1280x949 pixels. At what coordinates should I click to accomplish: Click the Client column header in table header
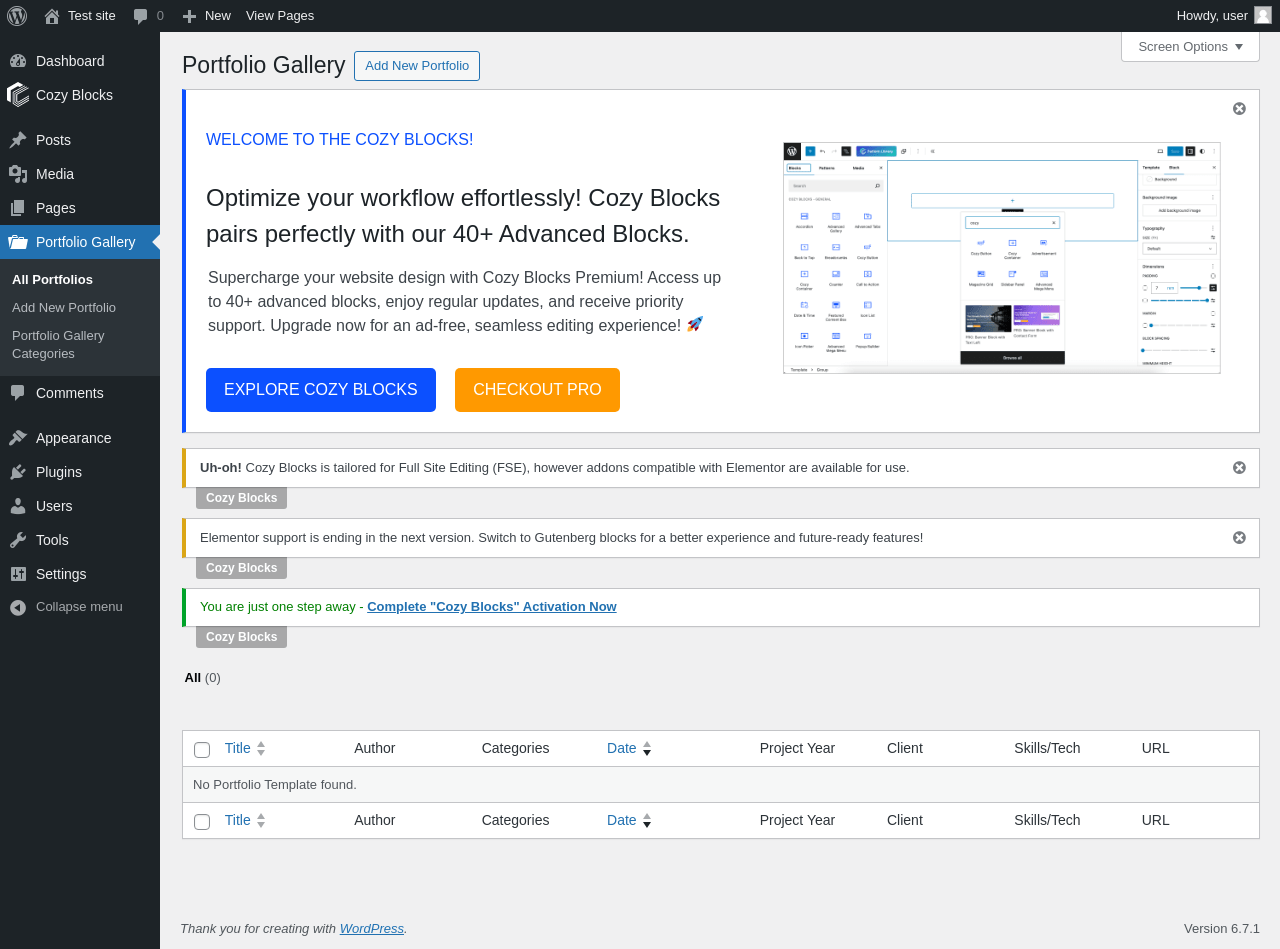905,748
